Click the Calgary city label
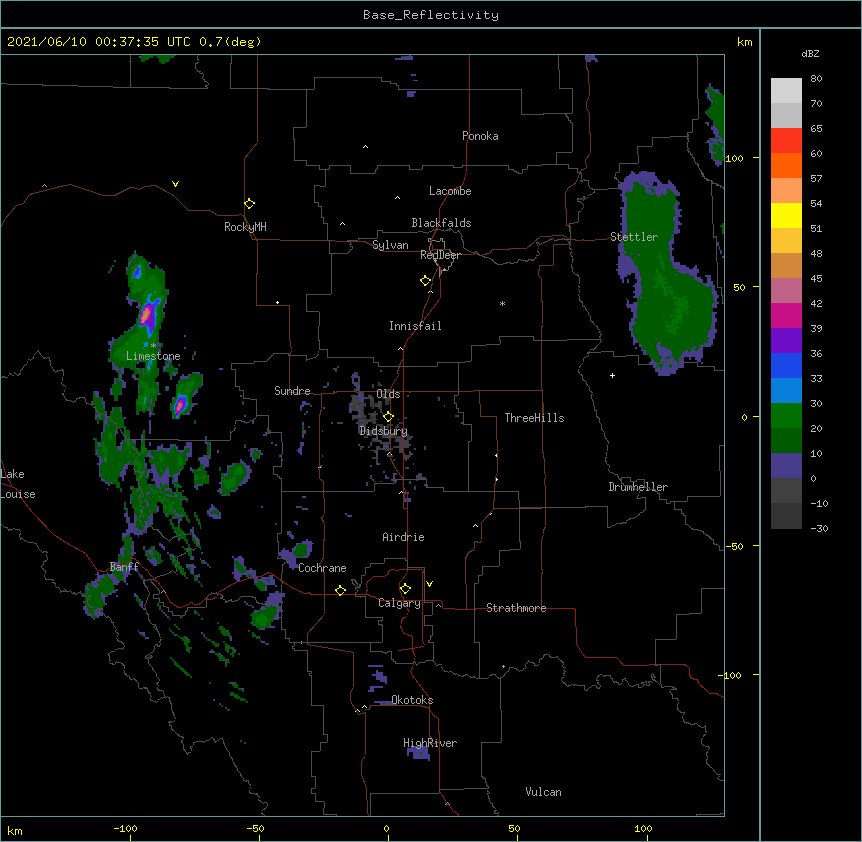The image size is (862, 842). point(399,603)
